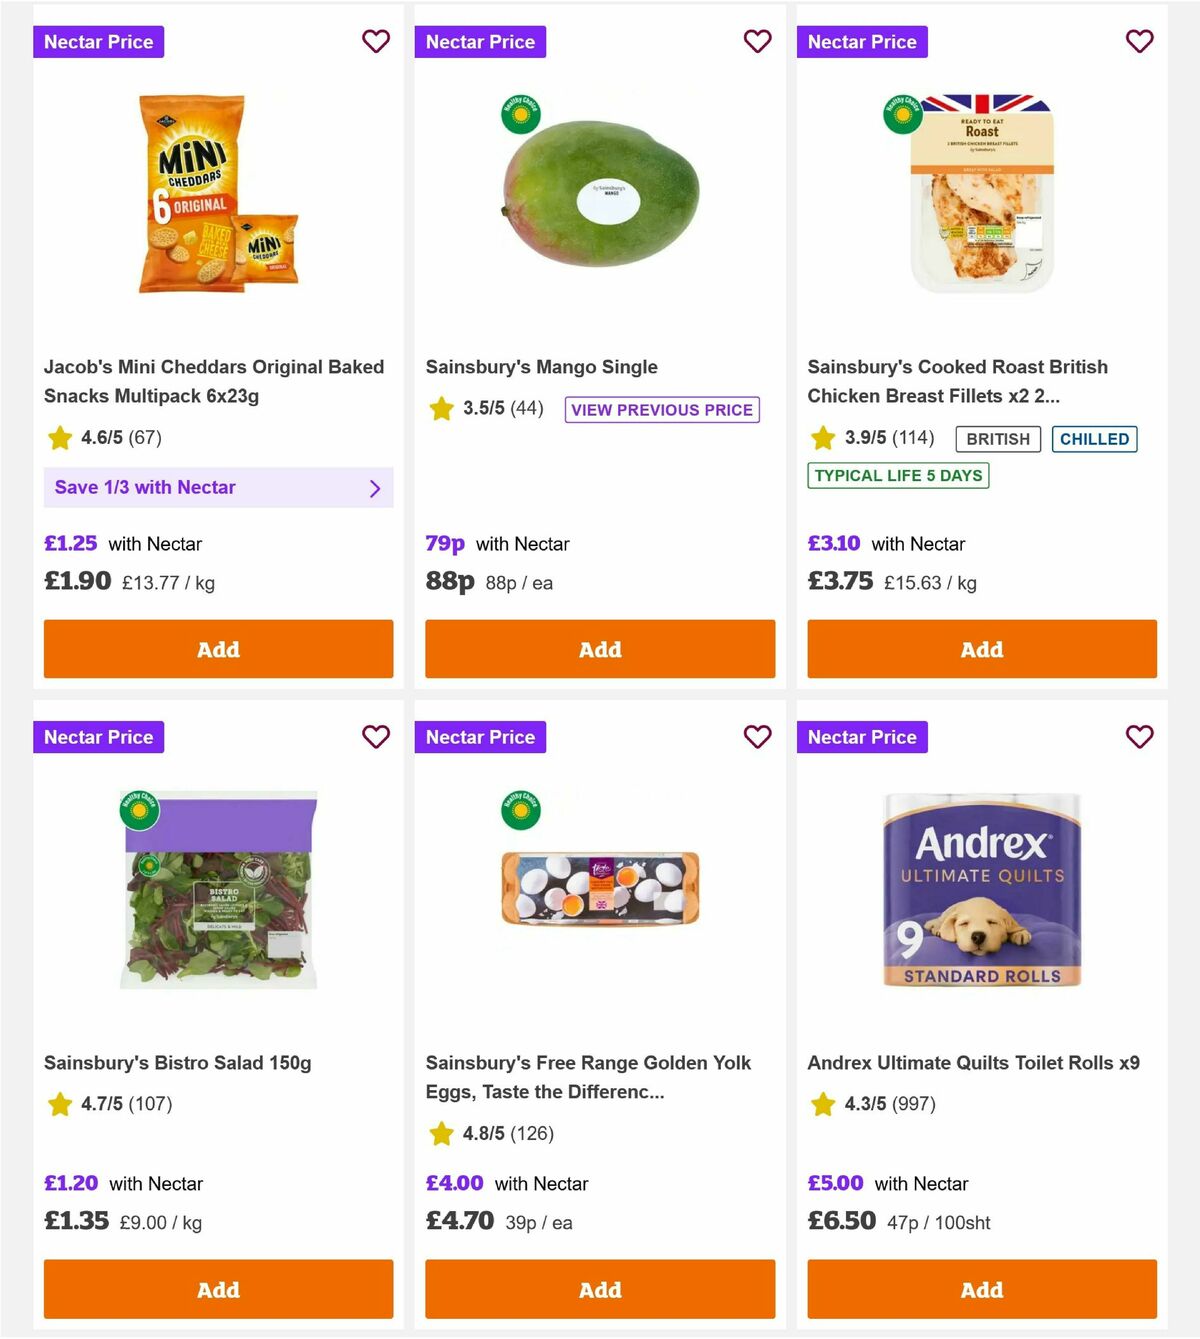
Task: Toggle the wishlist heart for Mini Cheddars off
Action: click(376, 41)
